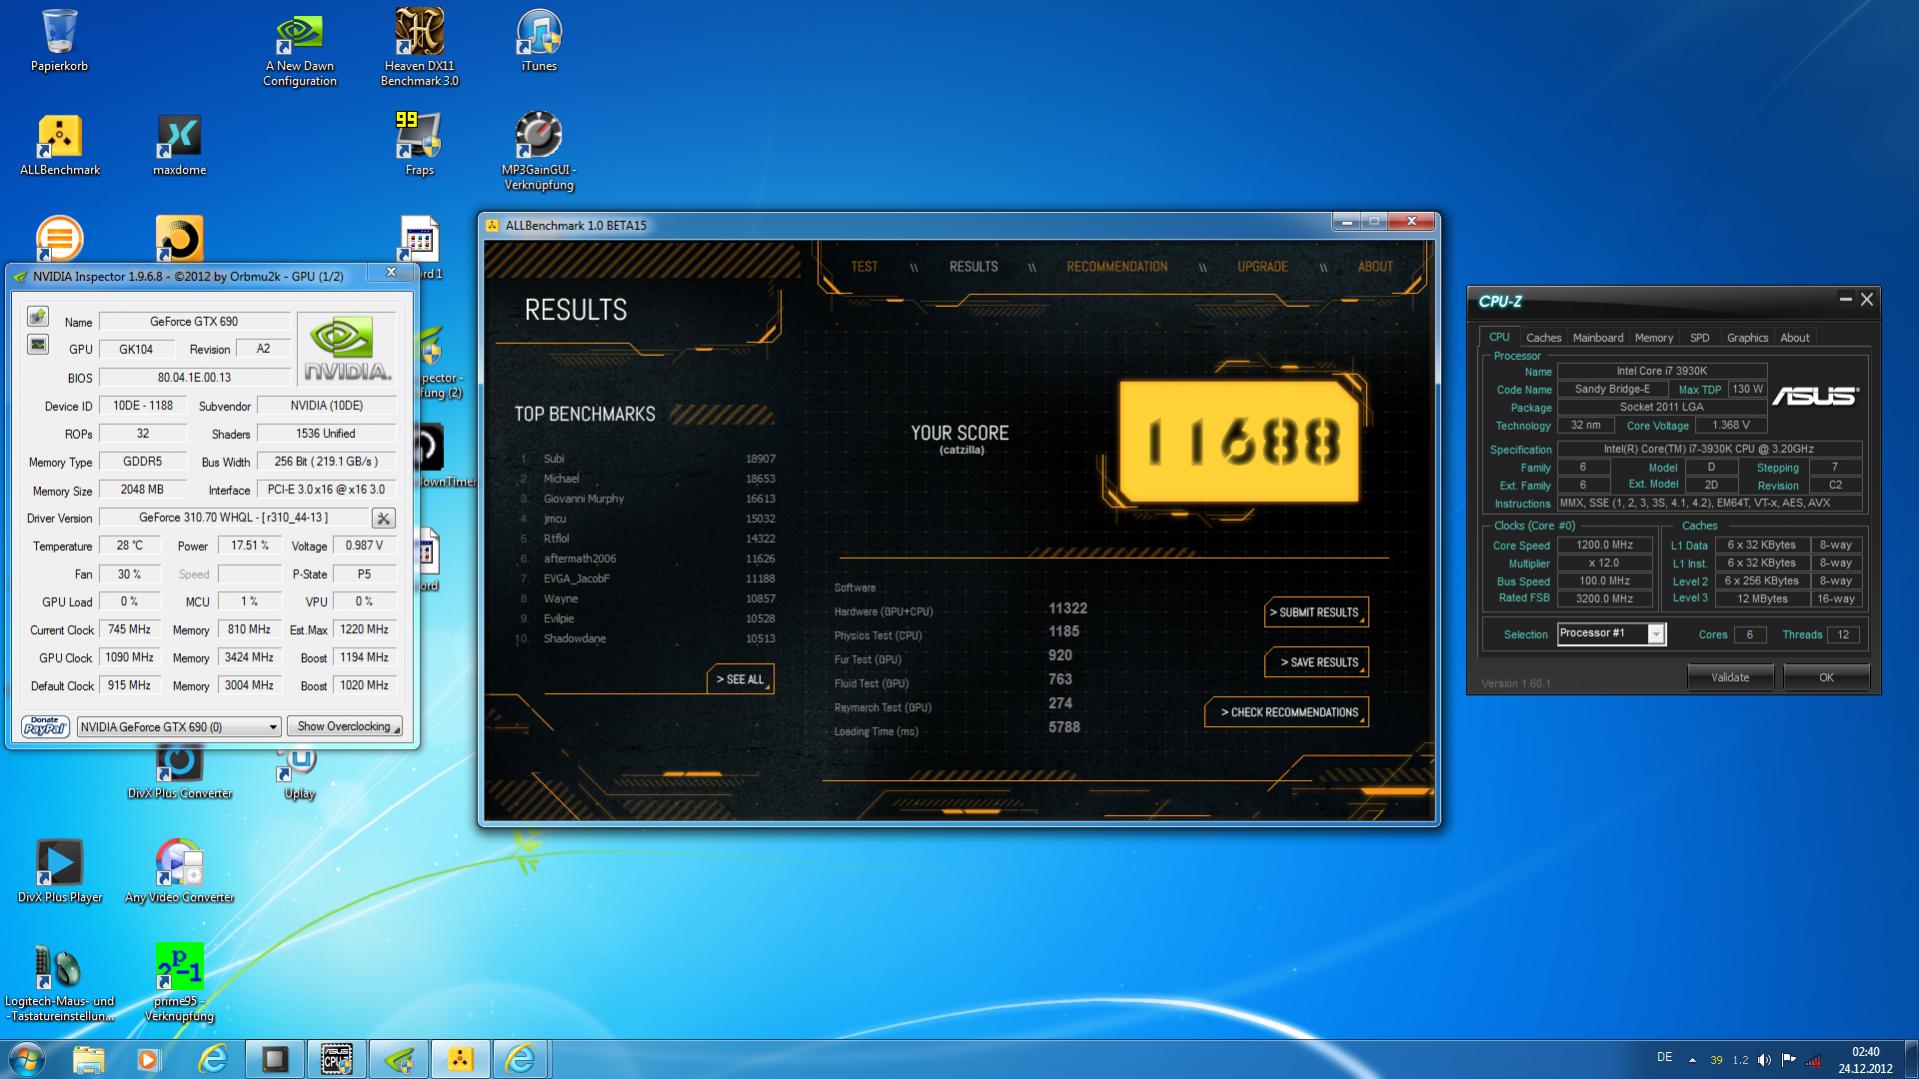Click the upload screenshot icon in NVIDIA Inspector
The height and width of the screenshot is (1079, 1919).
(x=37, y=317)
